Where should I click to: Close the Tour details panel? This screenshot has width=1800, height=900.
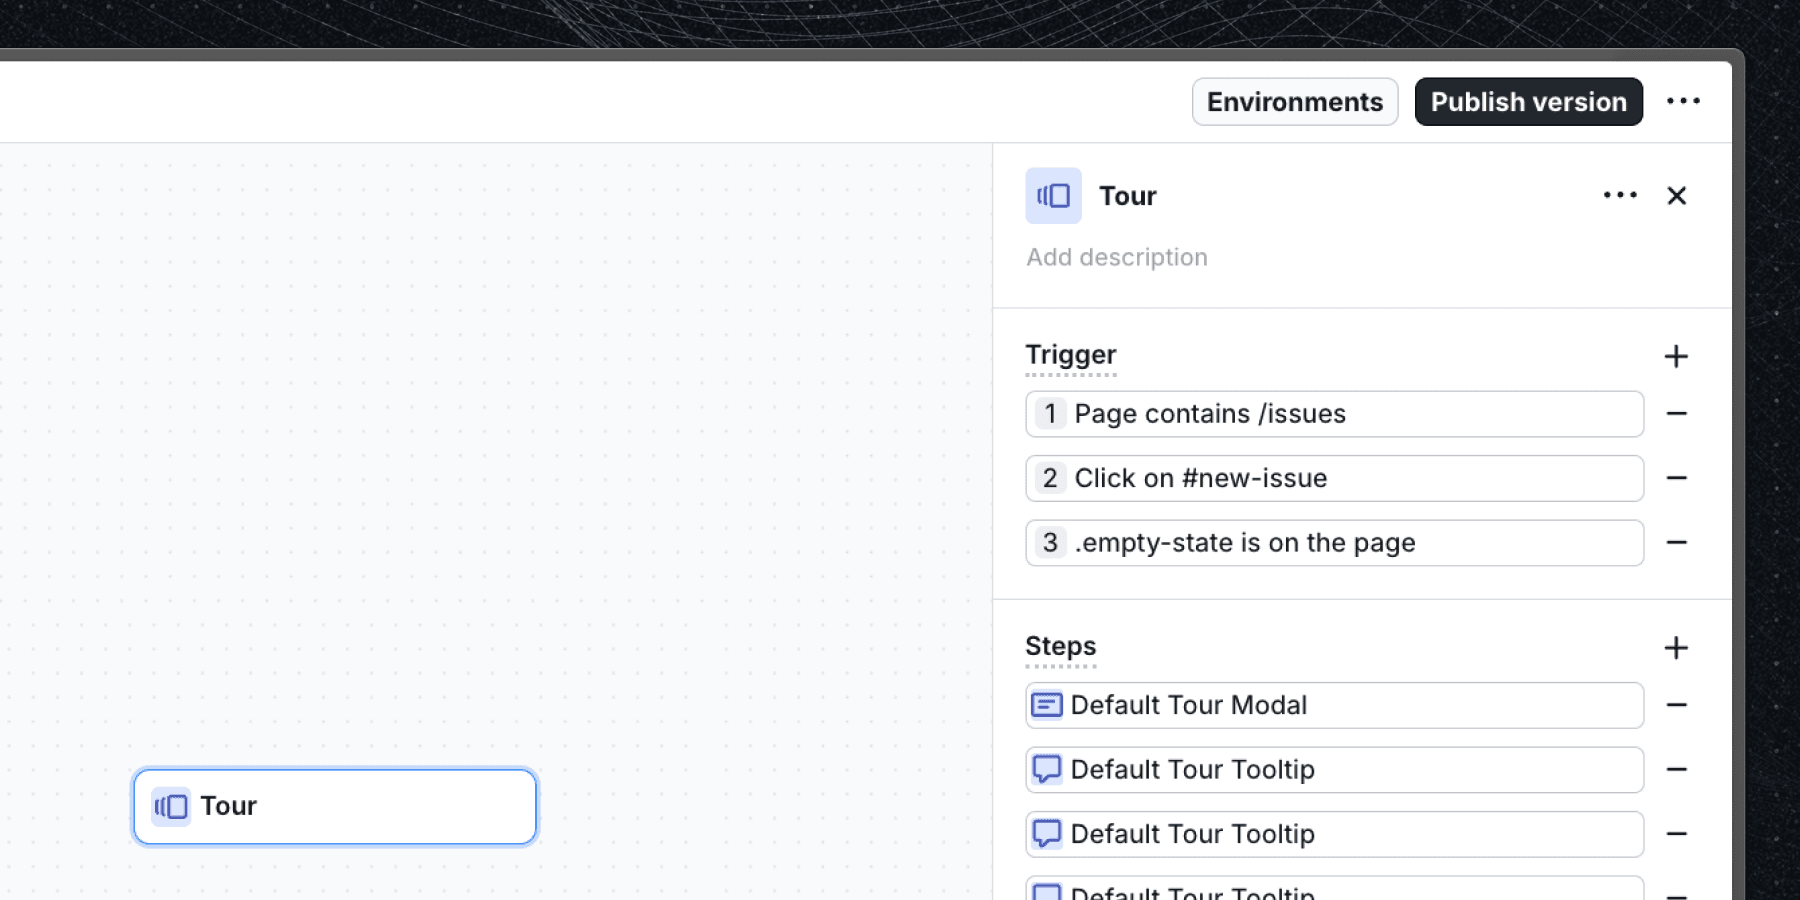click(1677, 196)
